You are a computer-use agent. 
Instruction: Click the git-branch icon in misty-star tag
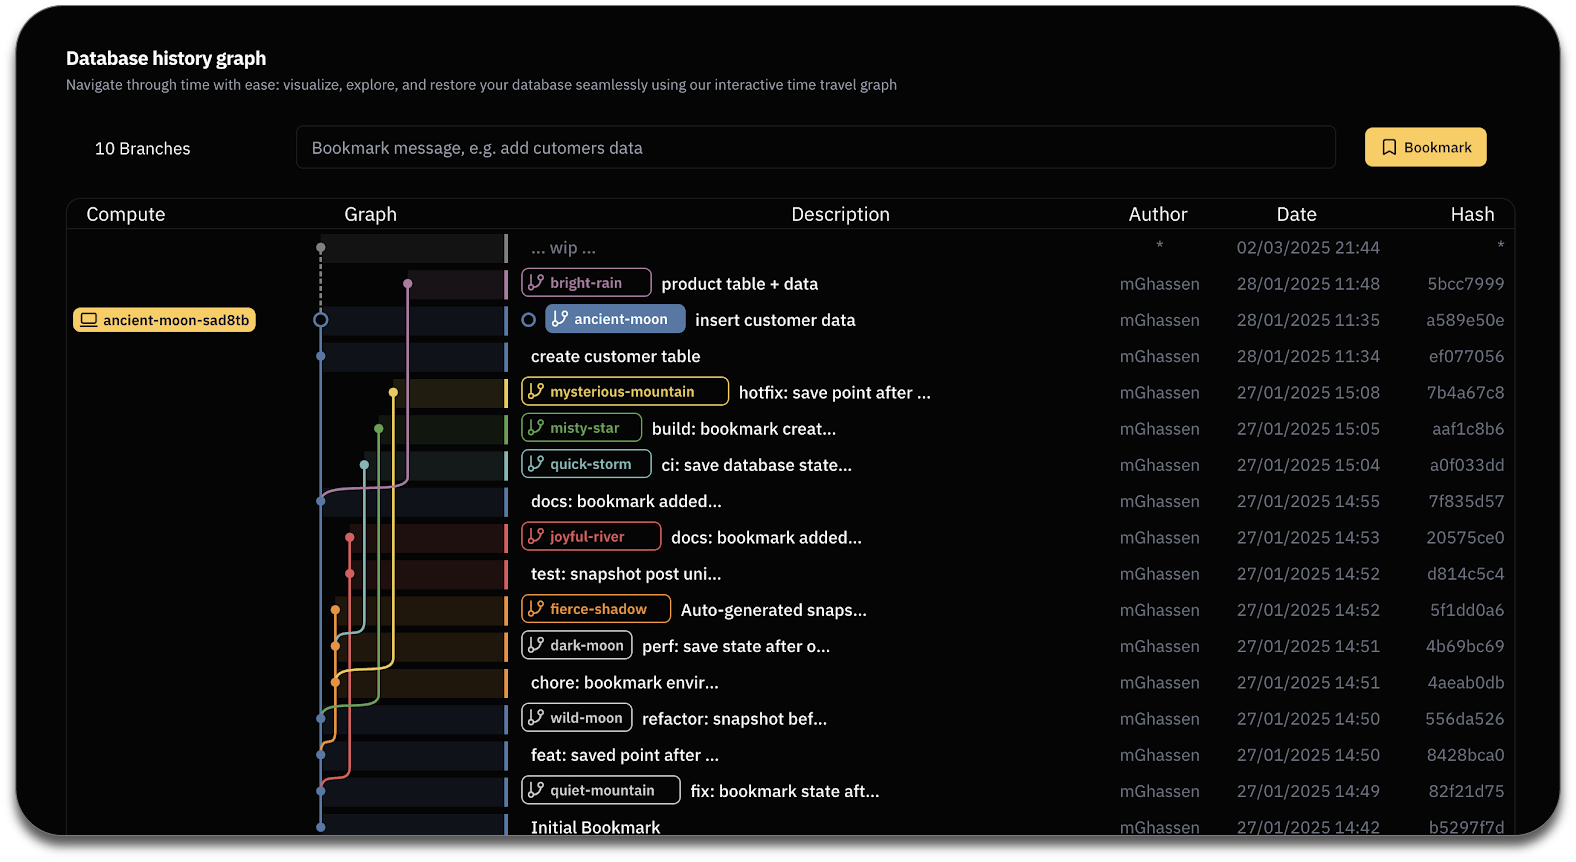(536, 428)
